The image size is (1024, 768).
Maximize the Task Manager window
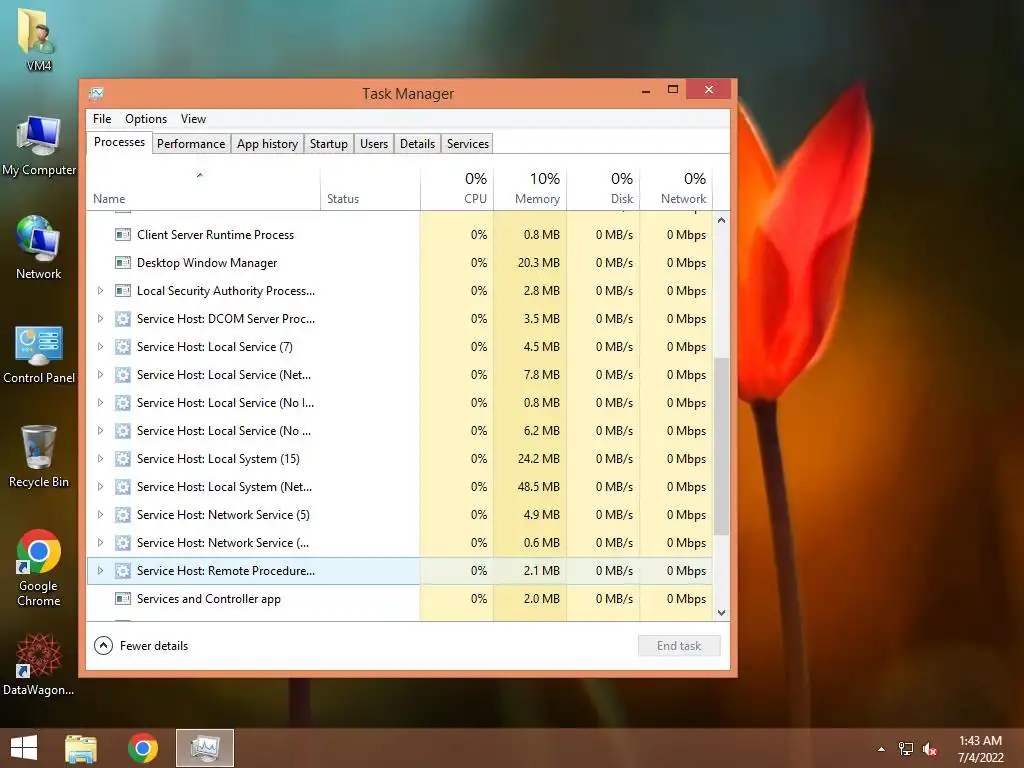673,89
